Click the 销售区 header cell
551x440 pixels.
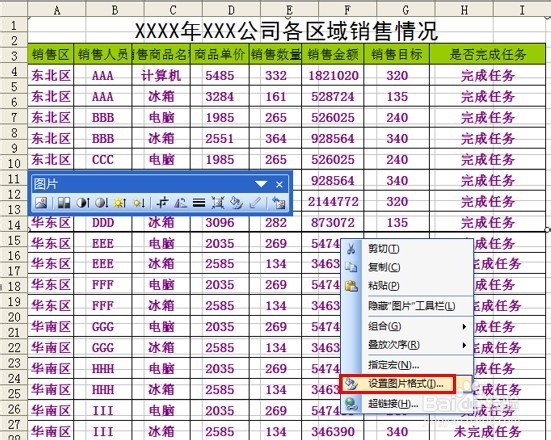[x=51, y=54]
